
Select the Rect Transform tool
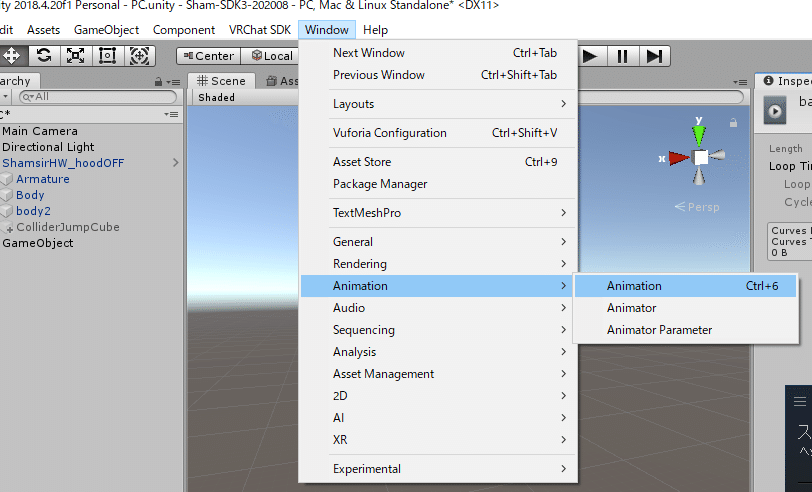(107, 55)
